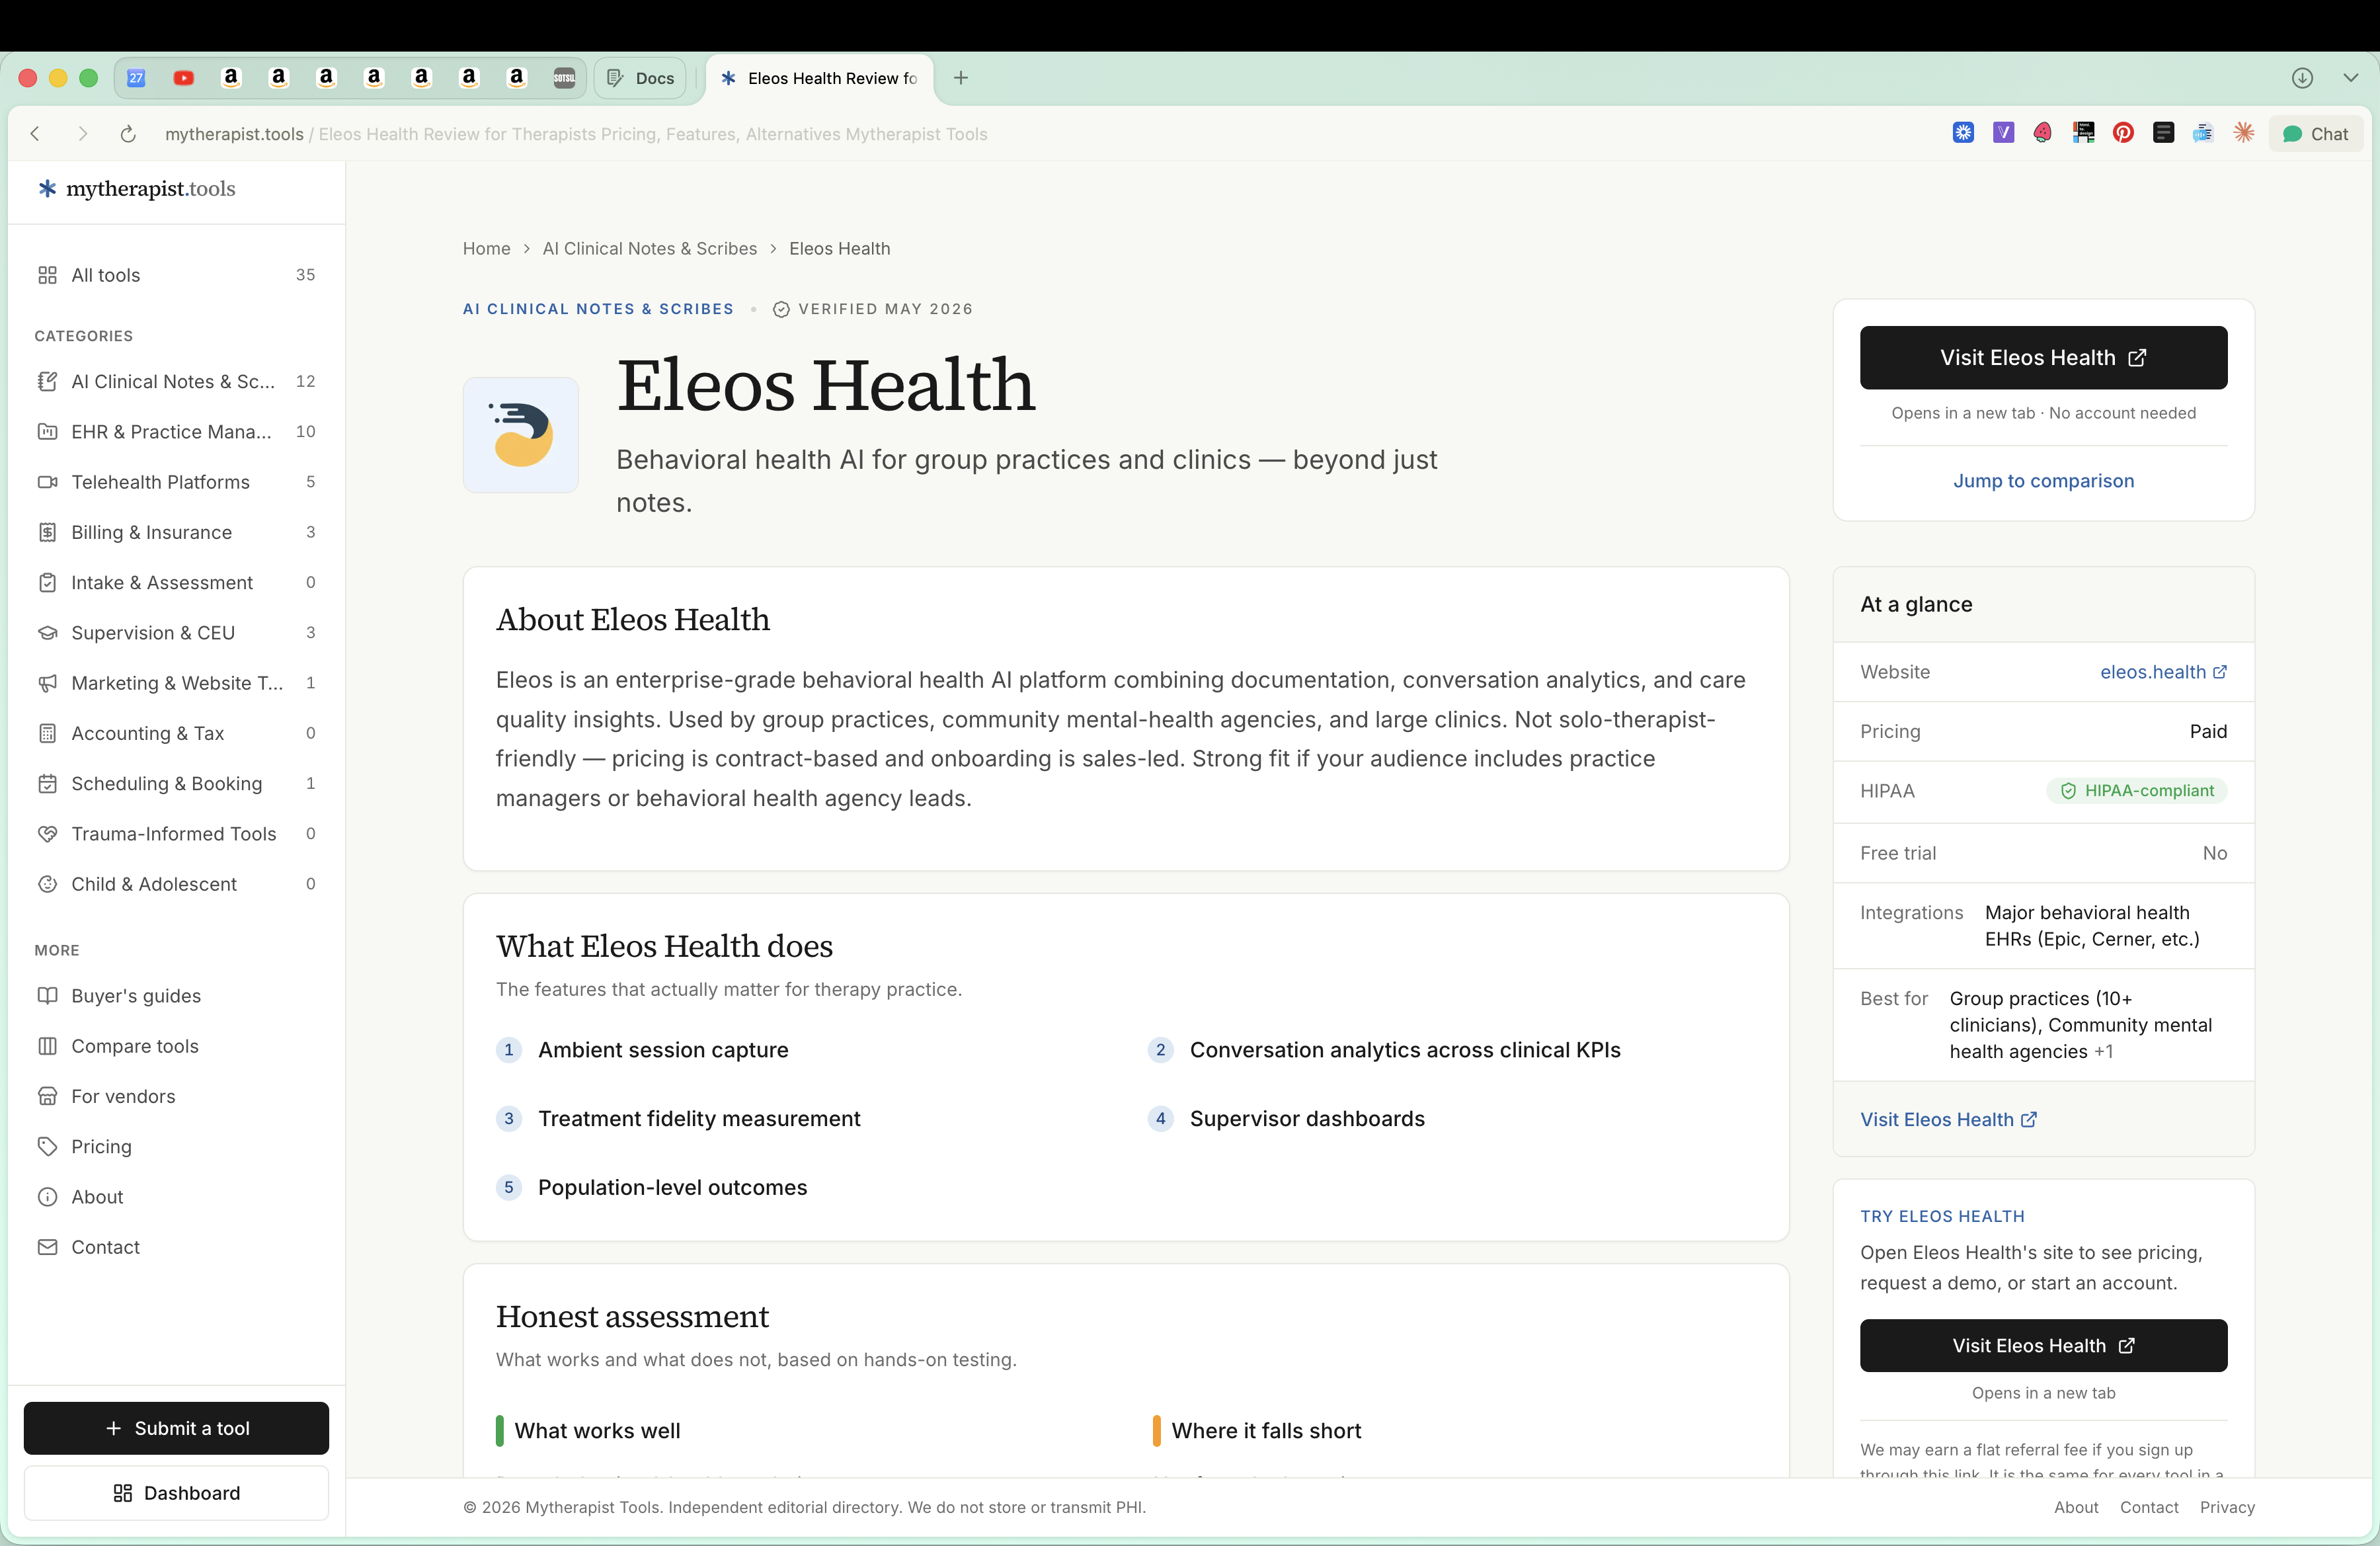
Task: Open the SOTSU pinned tab
Action: (x=564, y=78)
